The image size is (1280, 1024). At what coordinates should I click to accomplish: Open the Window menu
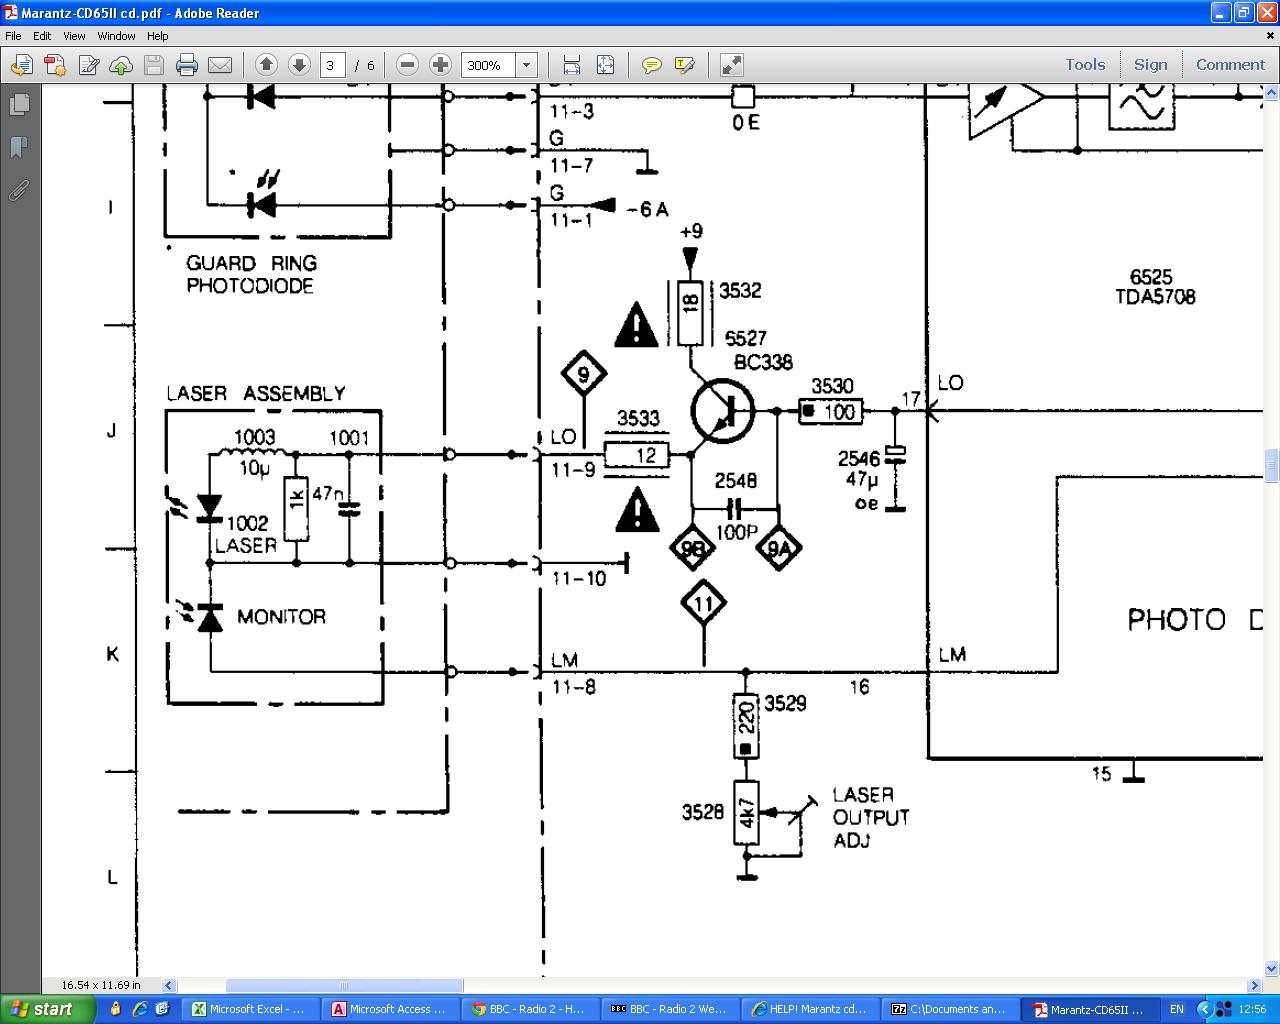116,35
